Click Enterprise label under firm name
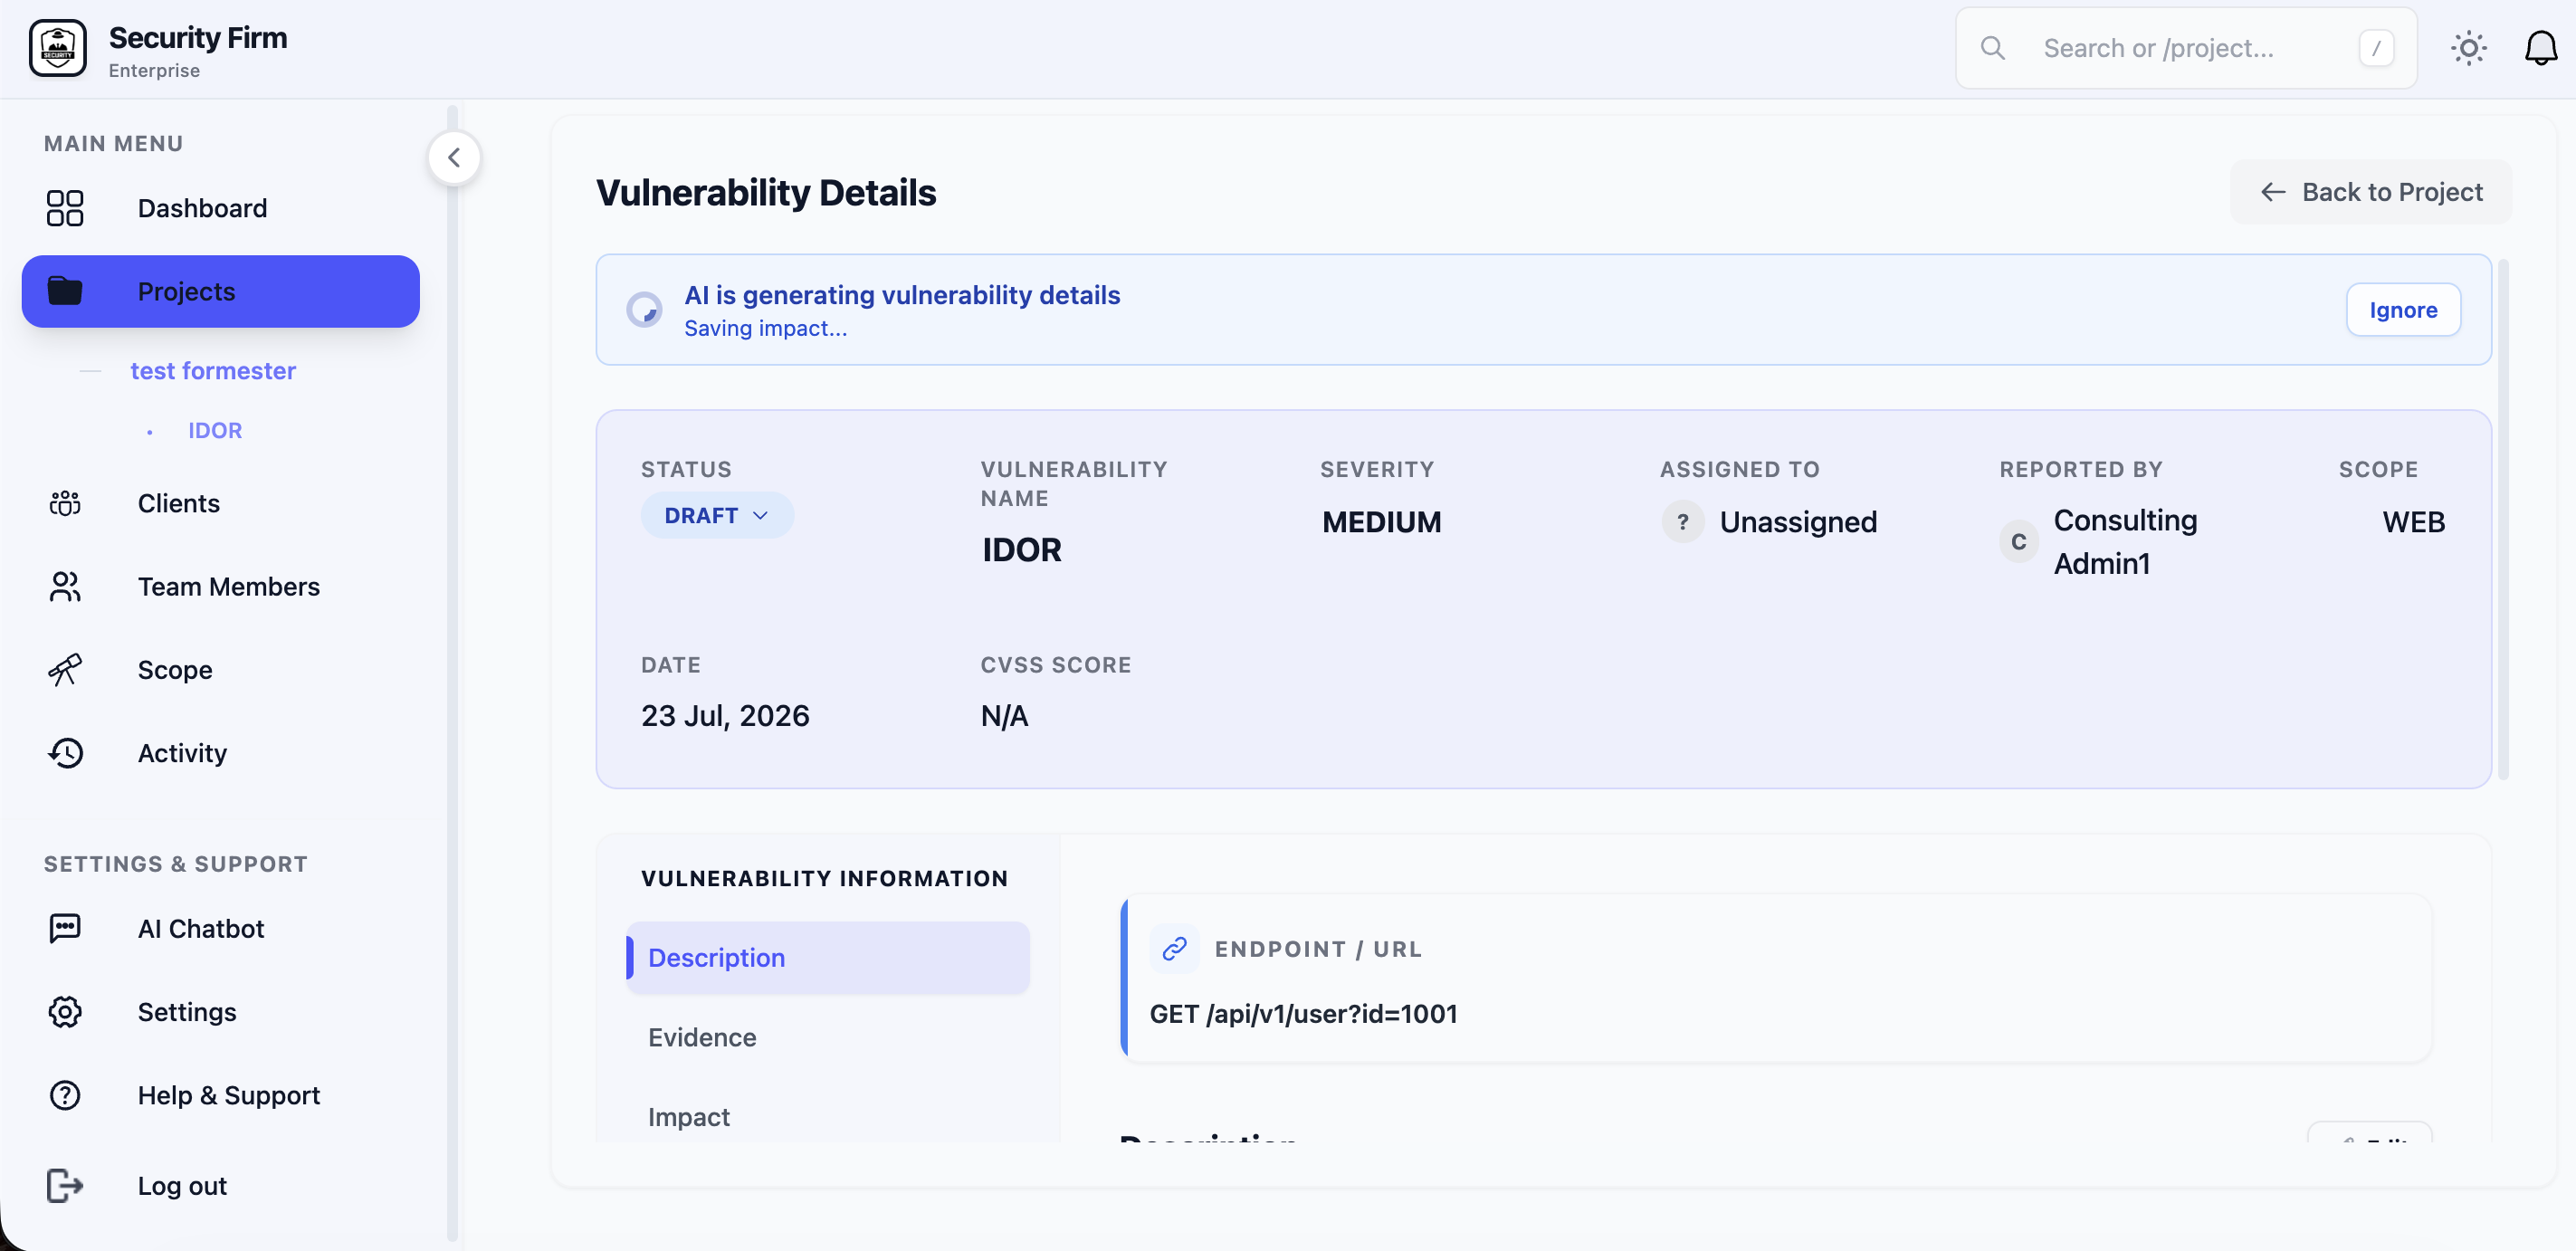The width and height of the screenshot is (2576, 1251). point(154,70)
